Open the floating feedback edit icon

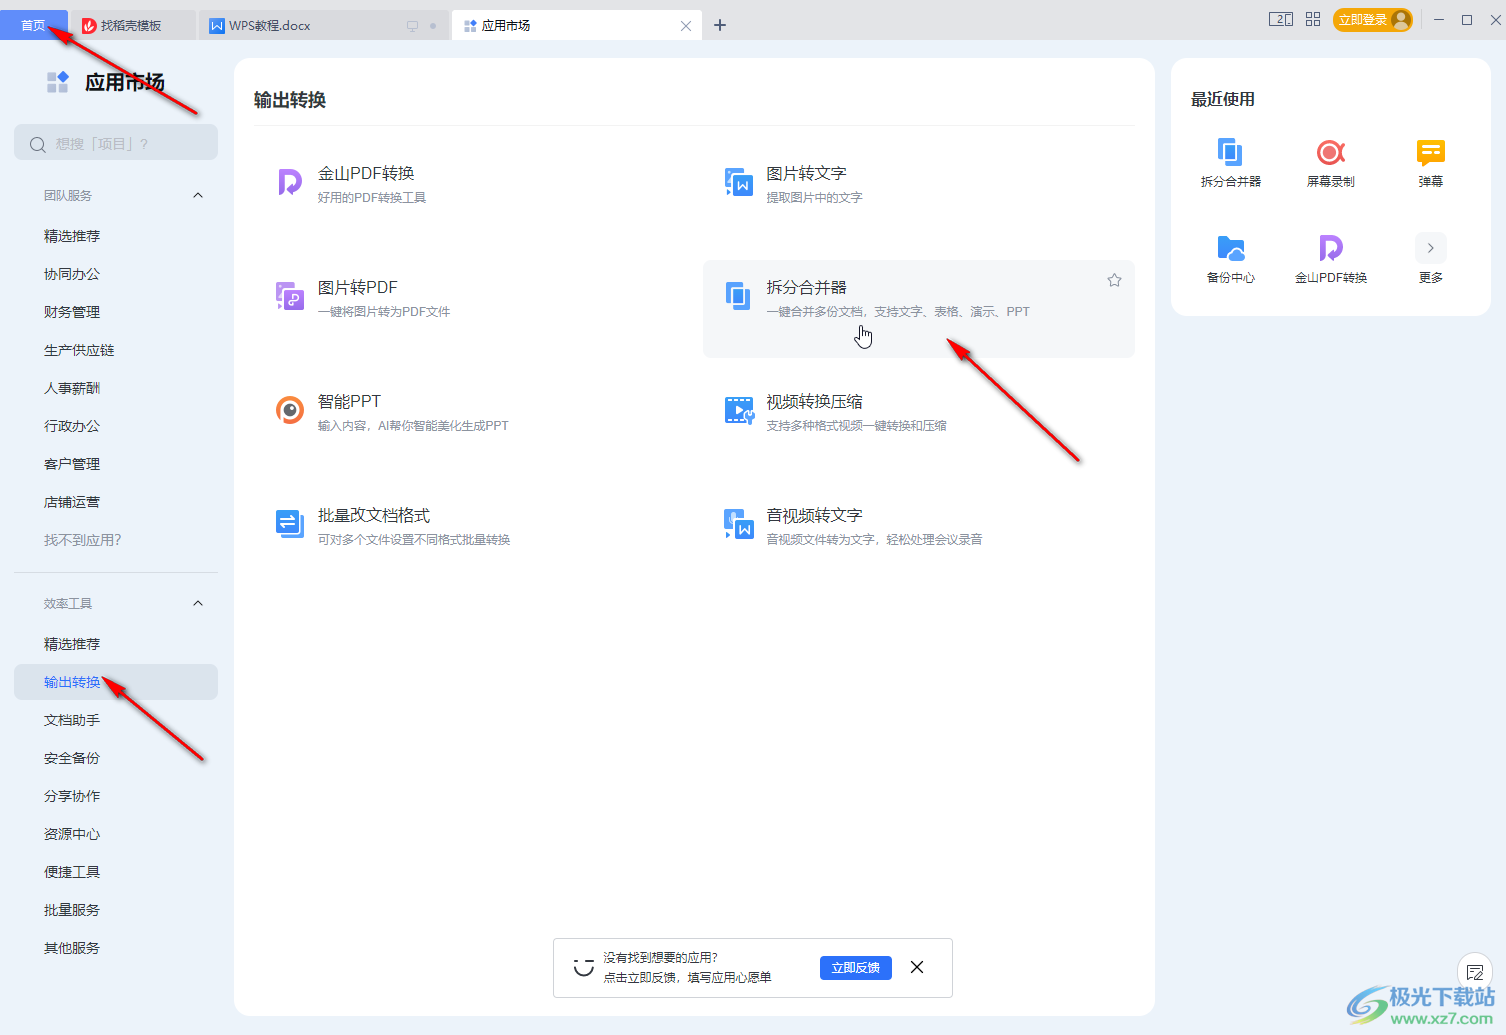pyautogui.click(x=1475, y=971)
